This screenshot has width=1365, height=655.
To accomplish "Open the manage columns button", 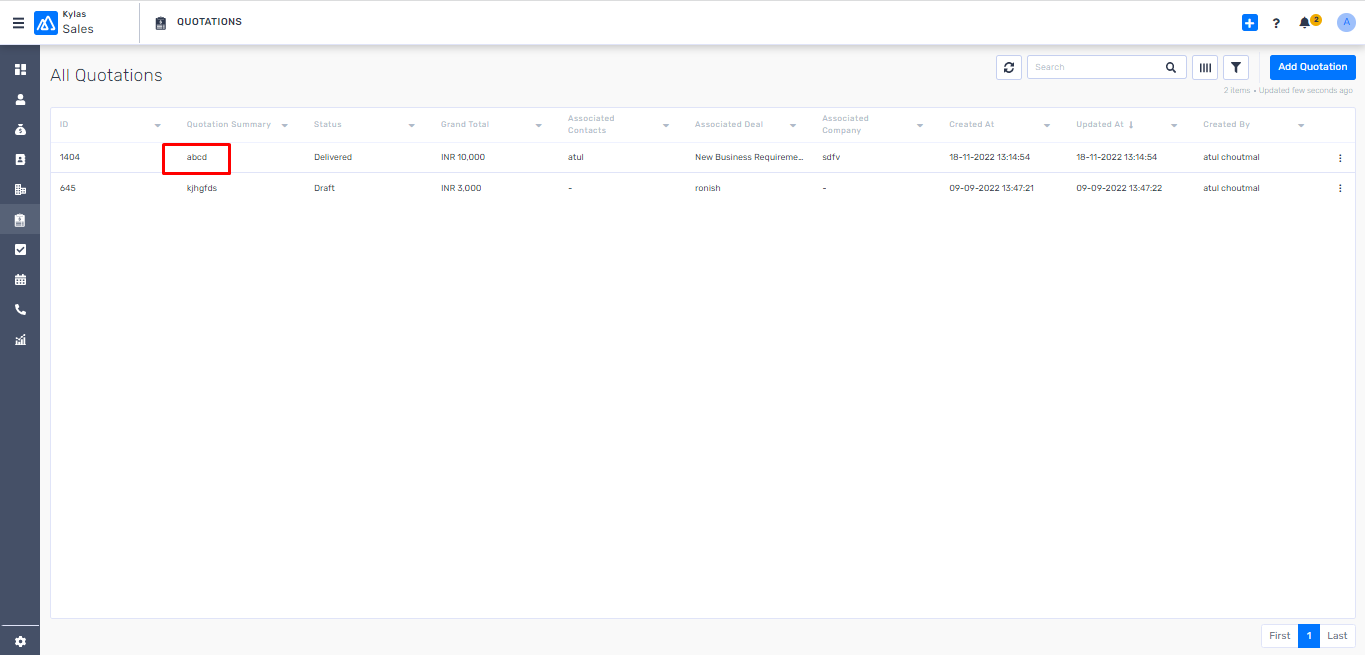I will (x=1205, y=67).
